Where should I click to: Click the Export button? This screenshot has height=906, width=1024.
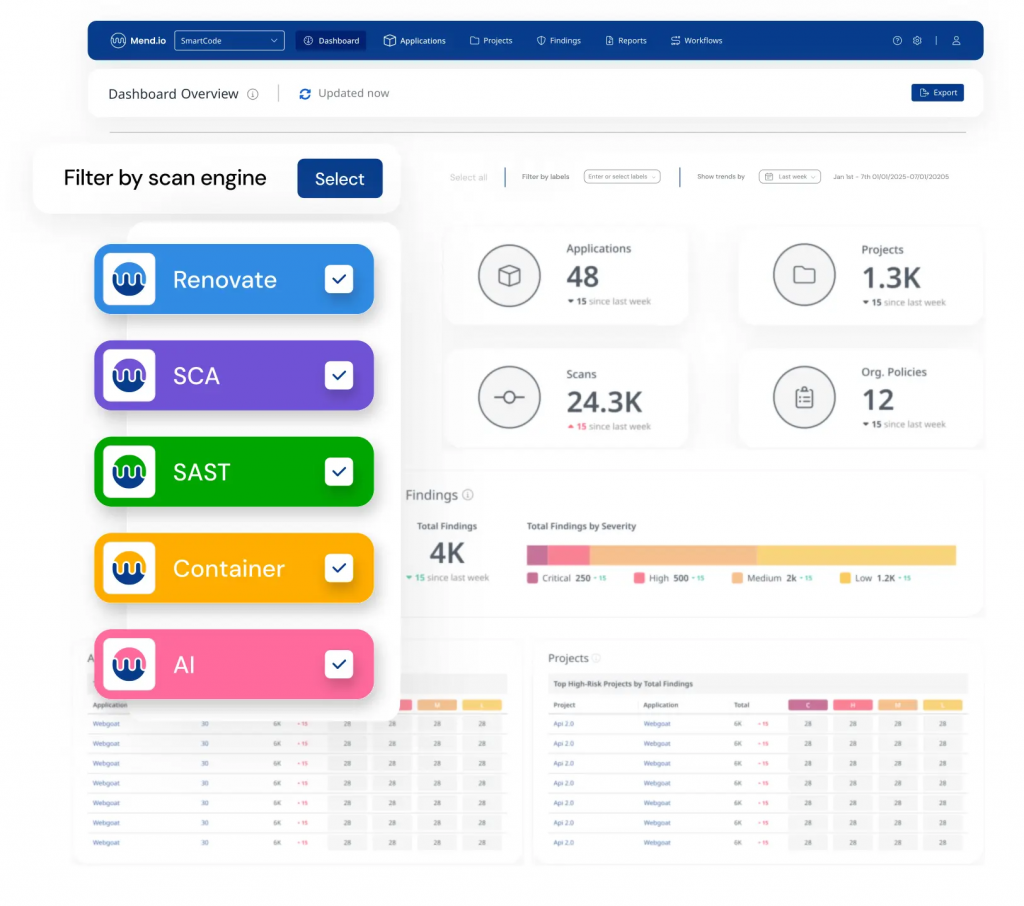[937, 92]
